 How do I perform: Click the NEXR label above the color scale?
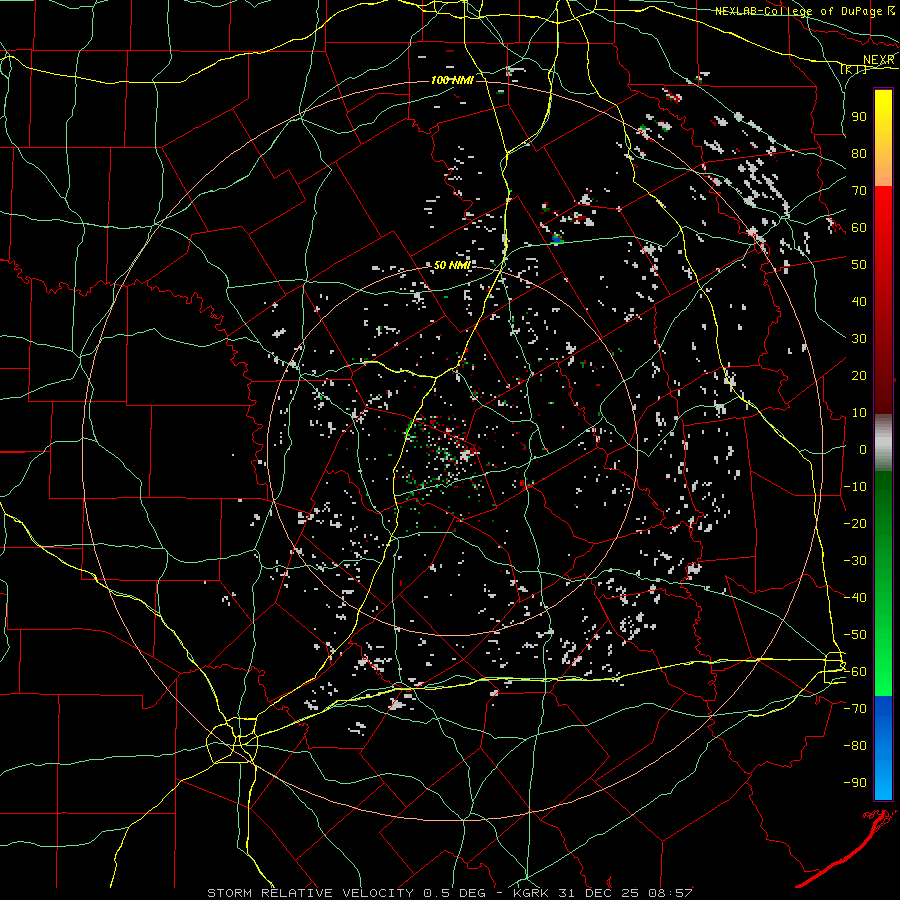[x=879, y=60]
